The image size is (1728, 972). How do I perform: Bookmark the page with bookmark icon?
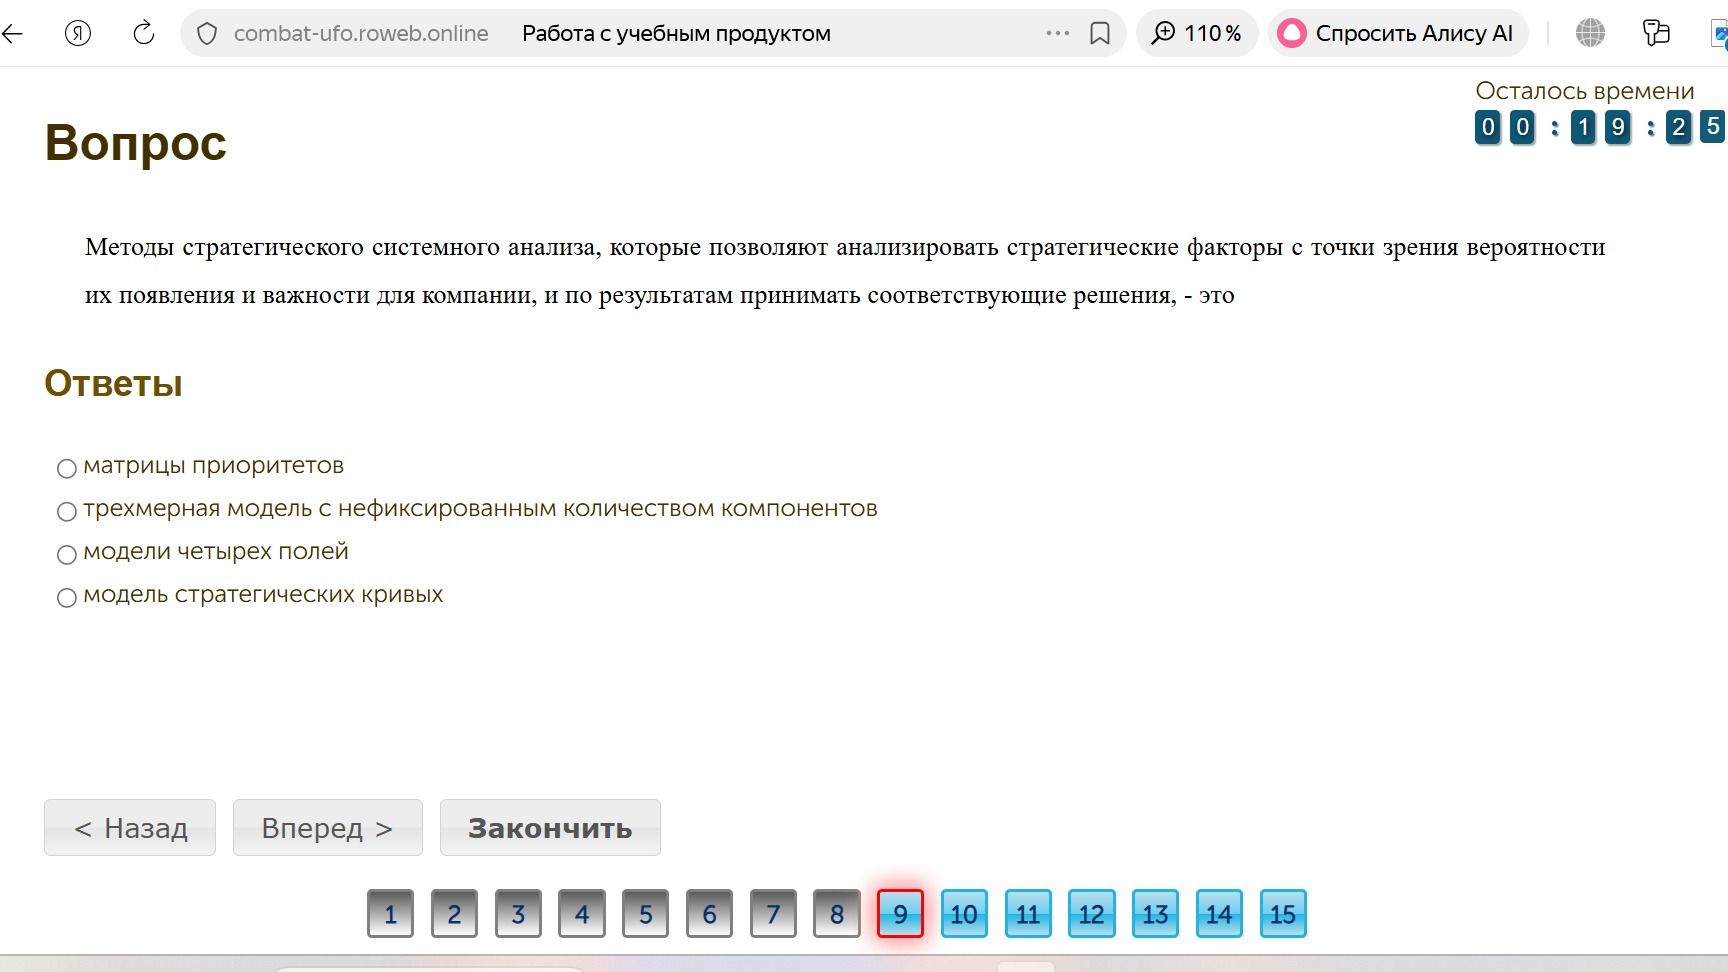[x=1100, y=34]
